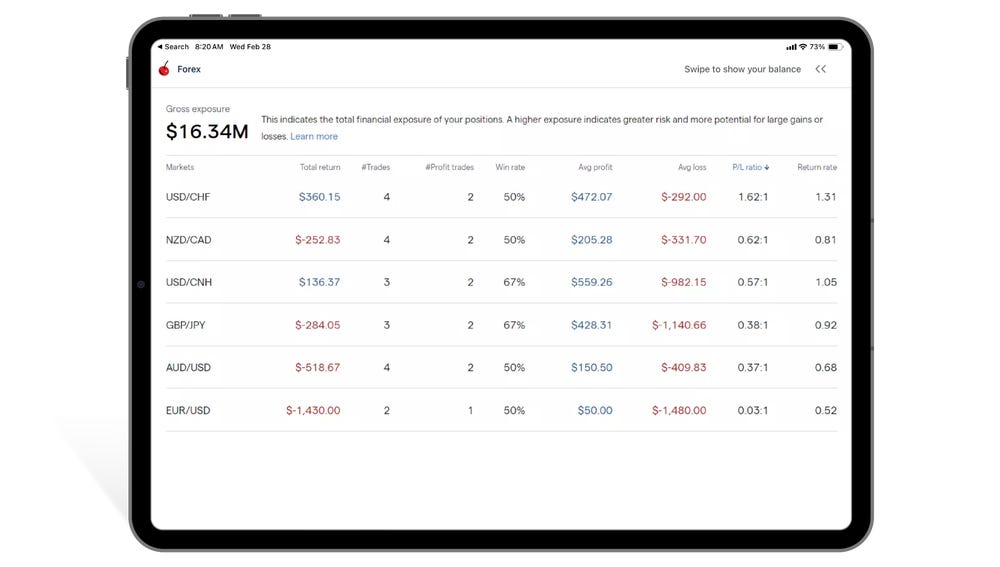The image size is (1000, 567).
Task: Sort by #Trades column header
Action: coord(376,167)
